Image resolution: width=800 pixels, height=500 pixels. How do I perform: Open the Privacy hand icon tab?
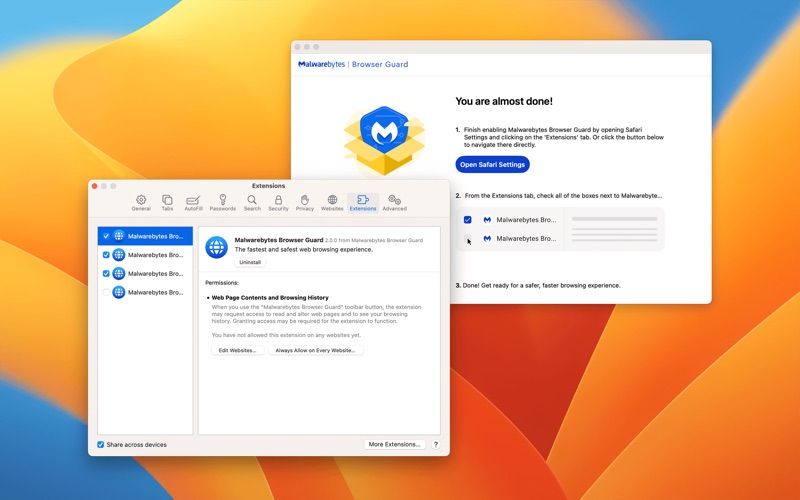point(305,203)
